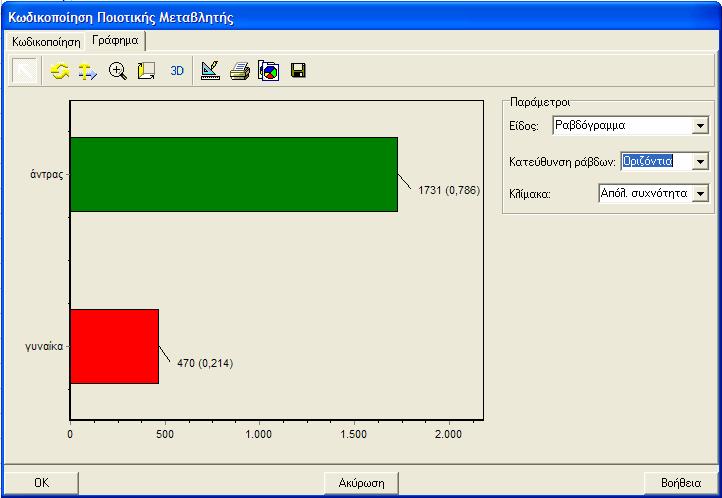
Task: Select the move chart tool with the yellow T arrow
Action: (87, 71)
